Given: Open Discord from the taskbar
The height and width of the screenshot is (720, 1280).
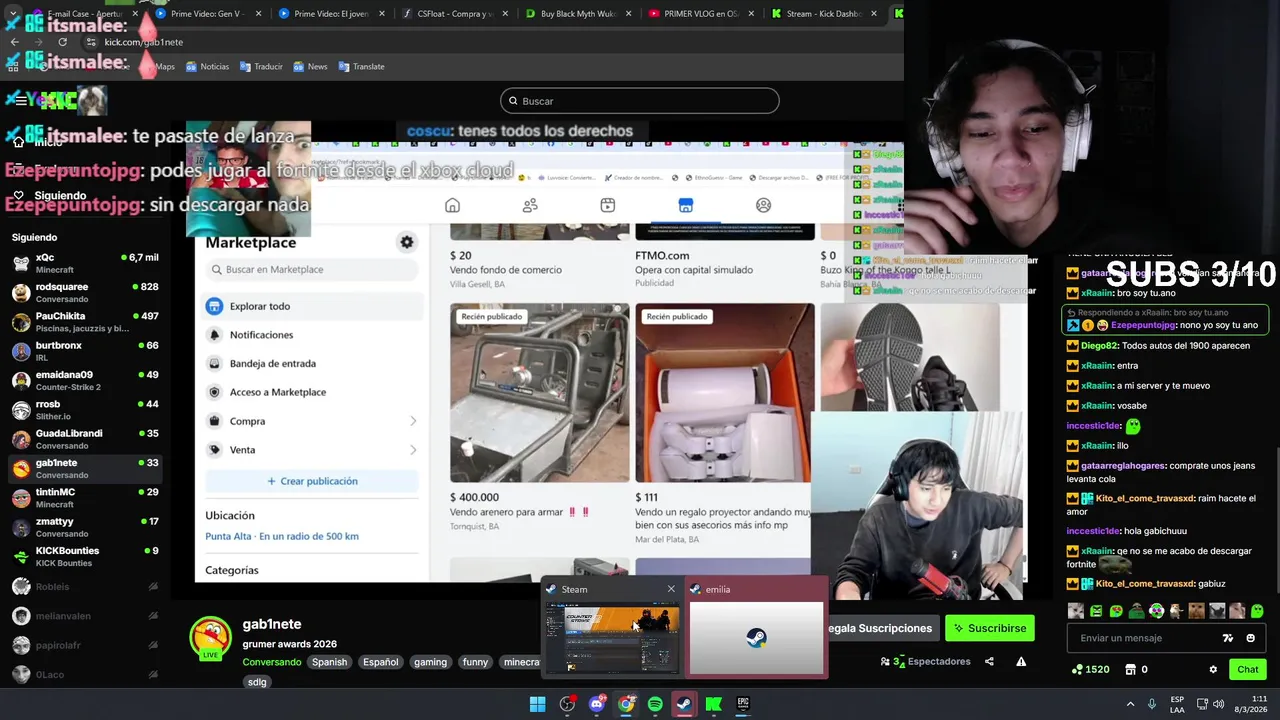Looking at the screenshot, I should (x=597, y=704).
